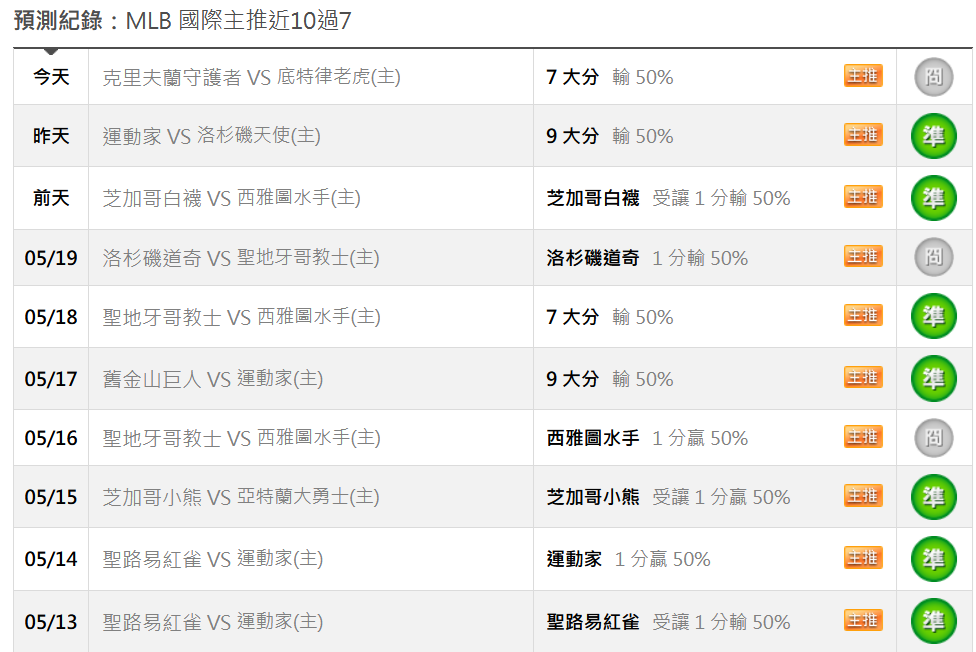This screenshot has height=652, width=976.
Task: Click the green 準 icon in the 05/18 row
Action: 933,316
